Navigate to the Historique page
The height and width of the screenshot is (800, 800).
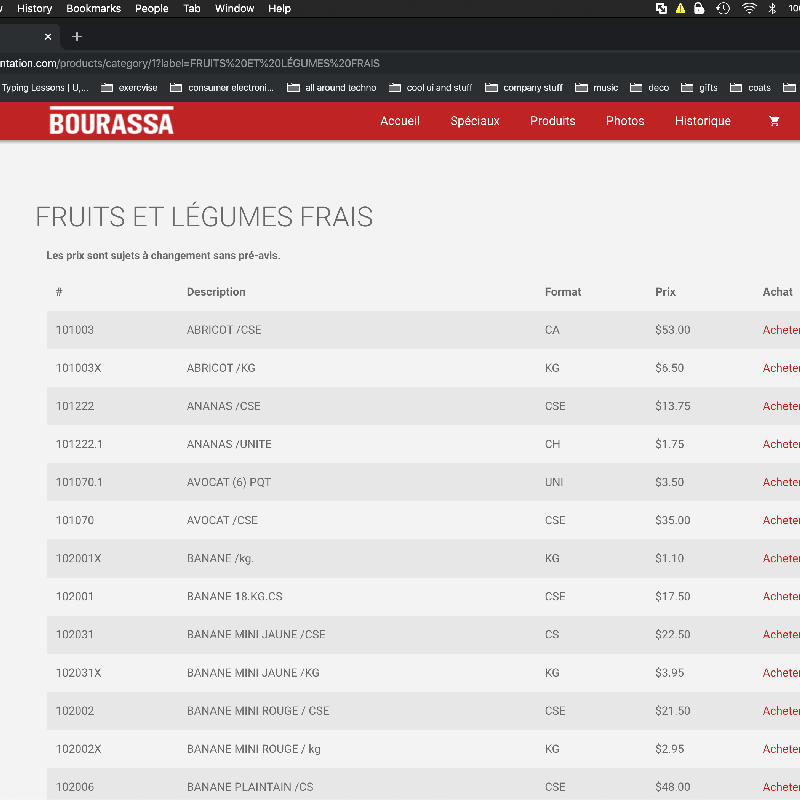click(703, 121)
